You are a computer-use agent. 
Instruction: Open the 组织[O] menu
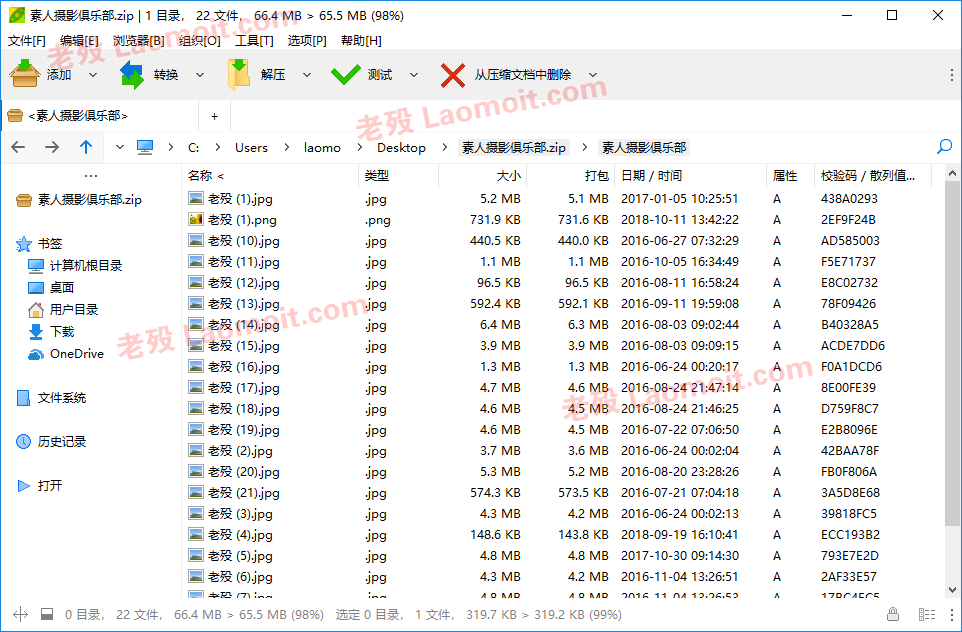199,40
